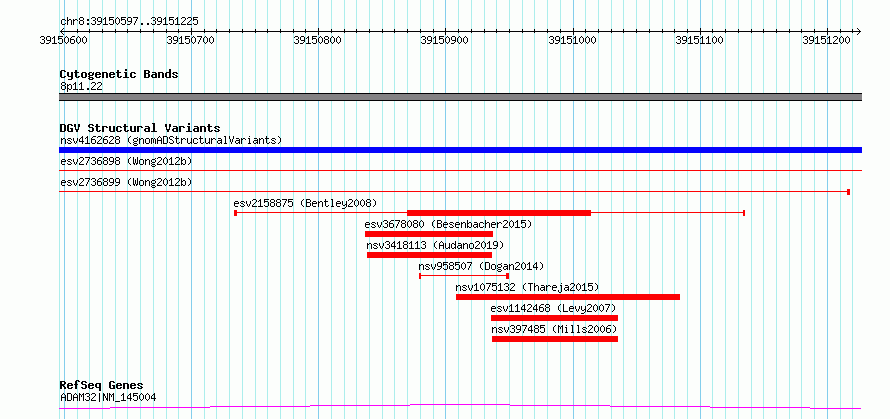The height and width of the screenshot is (419, 890).
Task: Click the chr8:39150597..39151225 coordinate label
Action: click(129, 22)
